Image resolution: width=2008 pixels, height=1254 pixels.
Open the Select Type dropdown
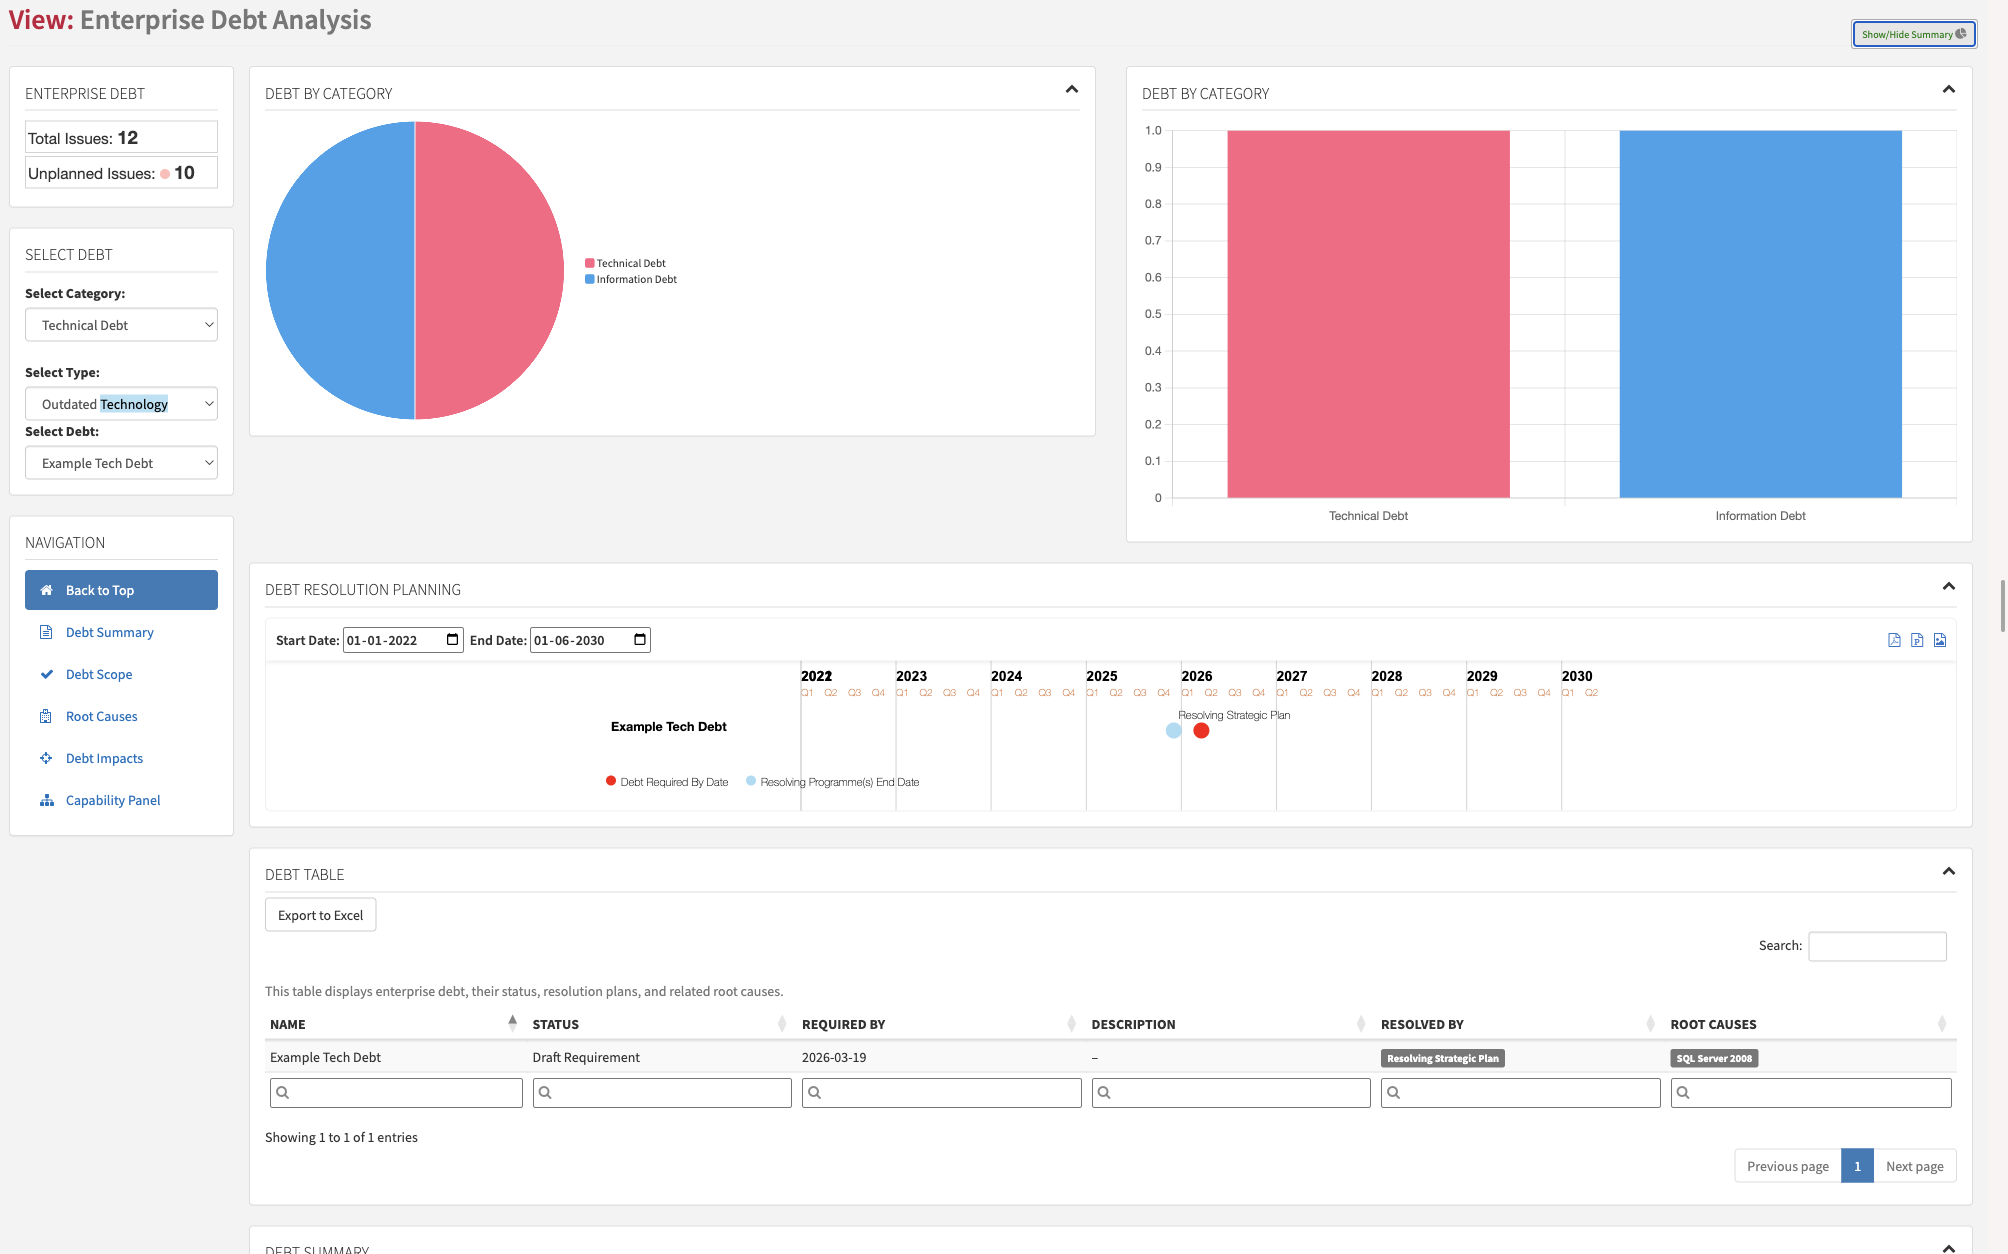[121, 404]
